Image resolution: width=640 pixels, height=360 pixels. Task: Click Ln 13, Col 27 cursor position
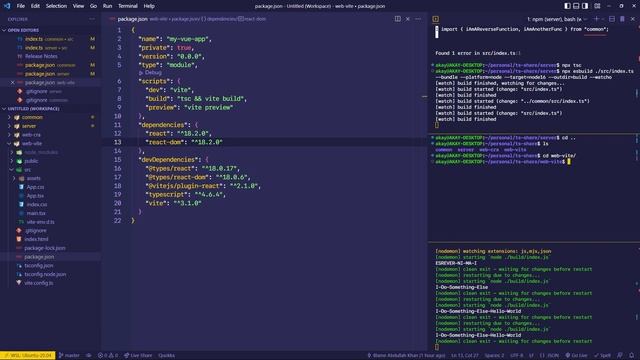(465, 356)
